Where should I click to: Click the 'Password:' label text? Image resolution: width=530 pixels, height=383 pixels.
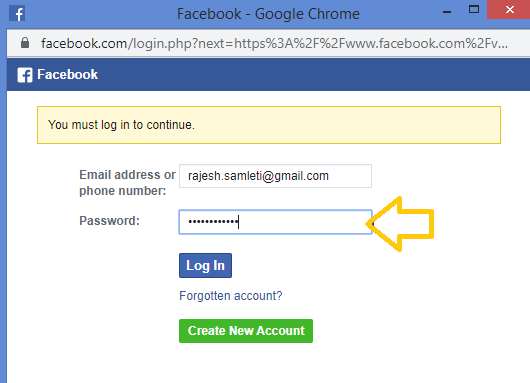[x=109, y=221]
